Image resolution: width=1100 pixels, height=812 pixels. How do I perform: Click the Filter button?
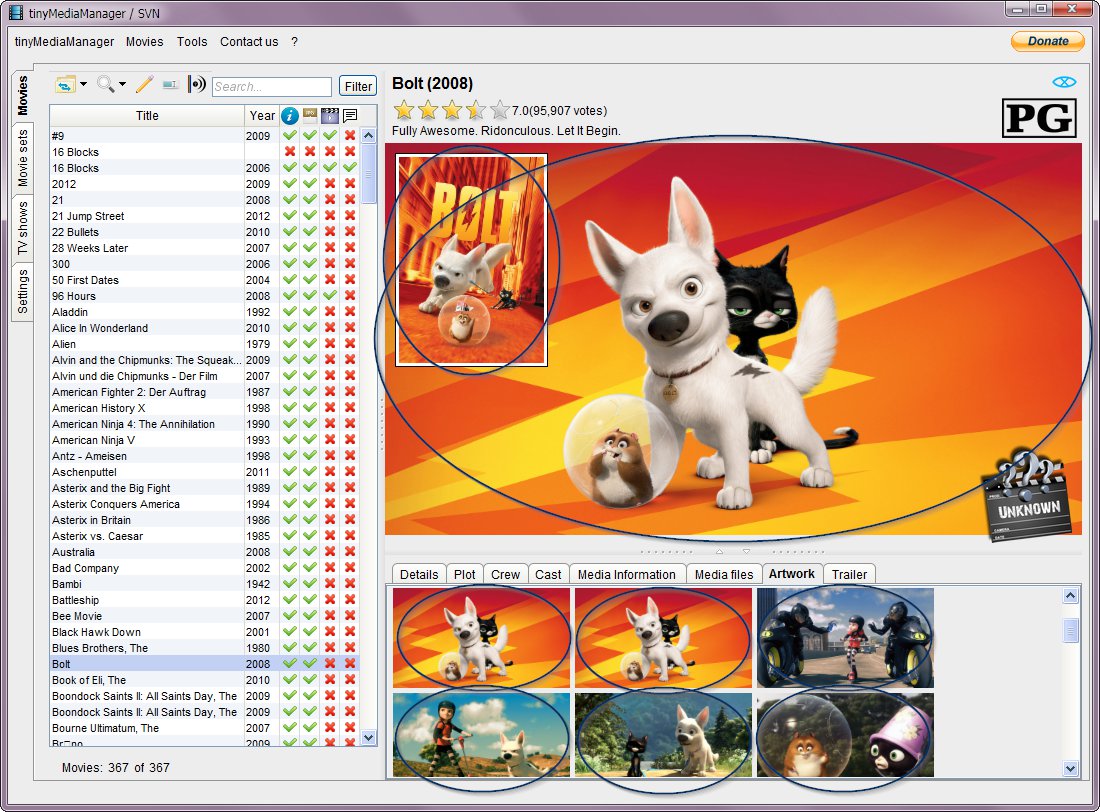click(358, 86)
